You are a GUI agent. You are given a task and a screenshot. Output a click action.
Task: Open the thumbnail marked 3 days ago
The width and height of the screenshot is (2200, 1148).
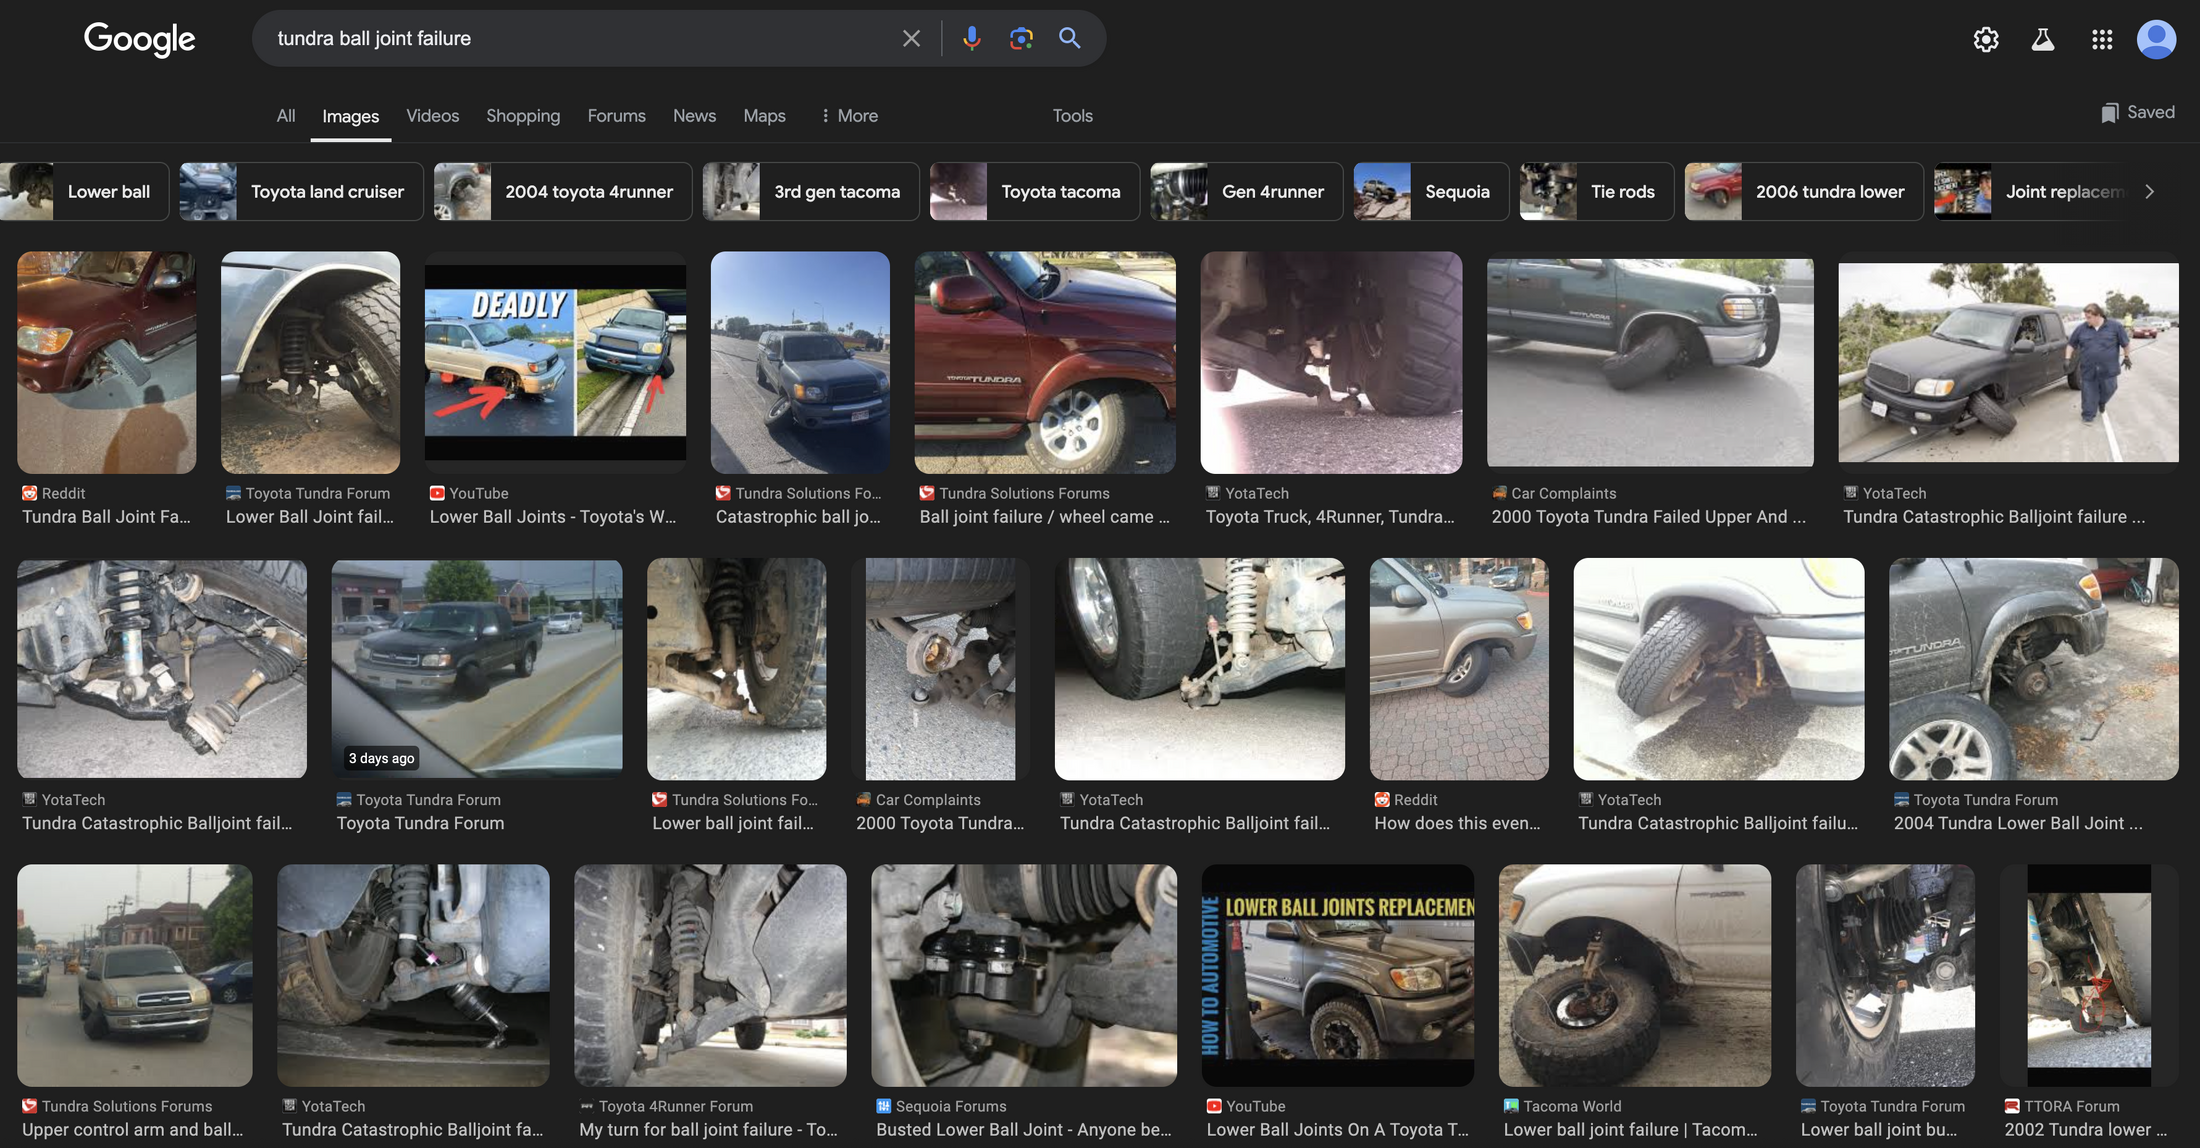coord(476,668)
